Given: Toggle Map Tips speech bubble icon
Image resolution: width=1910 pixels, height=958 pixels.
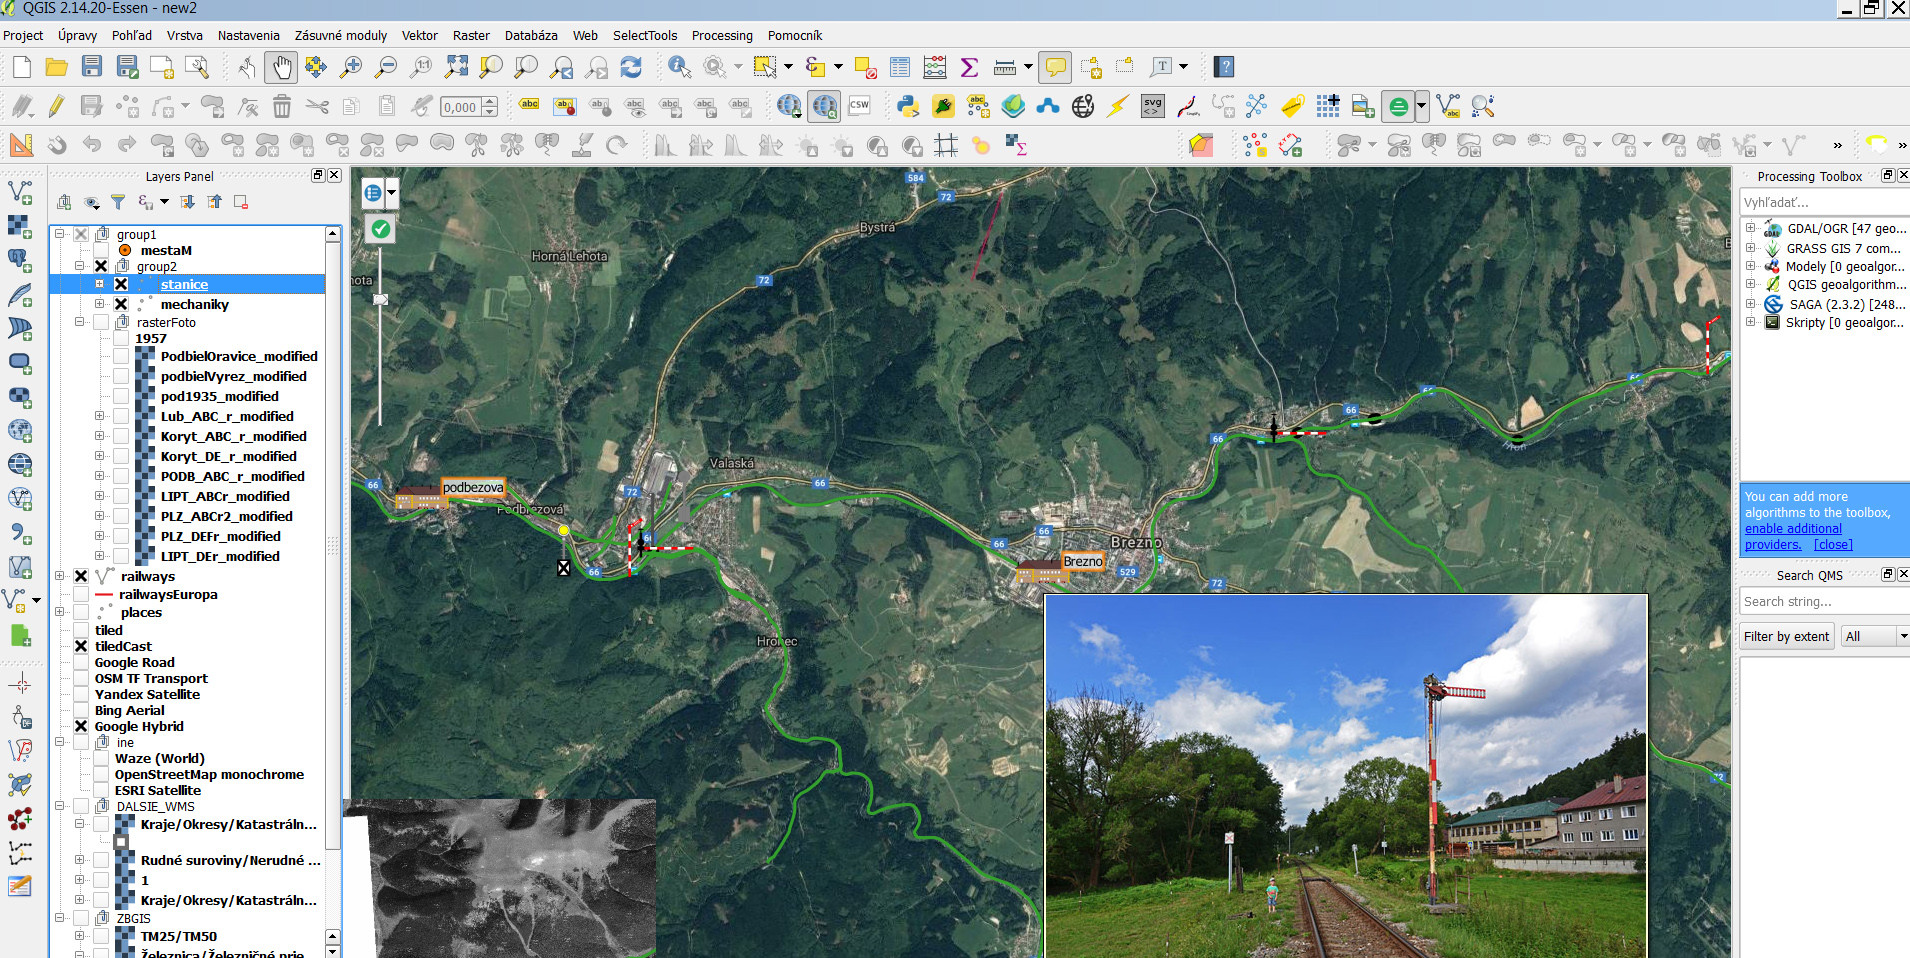Looking at the screenshot, I should pyautogui.click(x=1055, y=67).
